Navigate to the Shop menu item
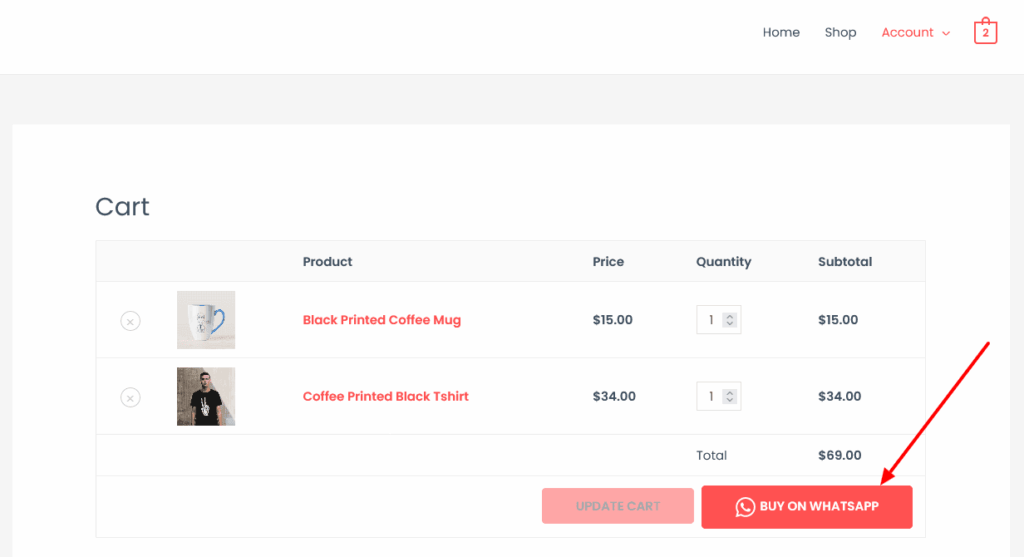The image size is (1024, 557). click(x=840, y=32)
